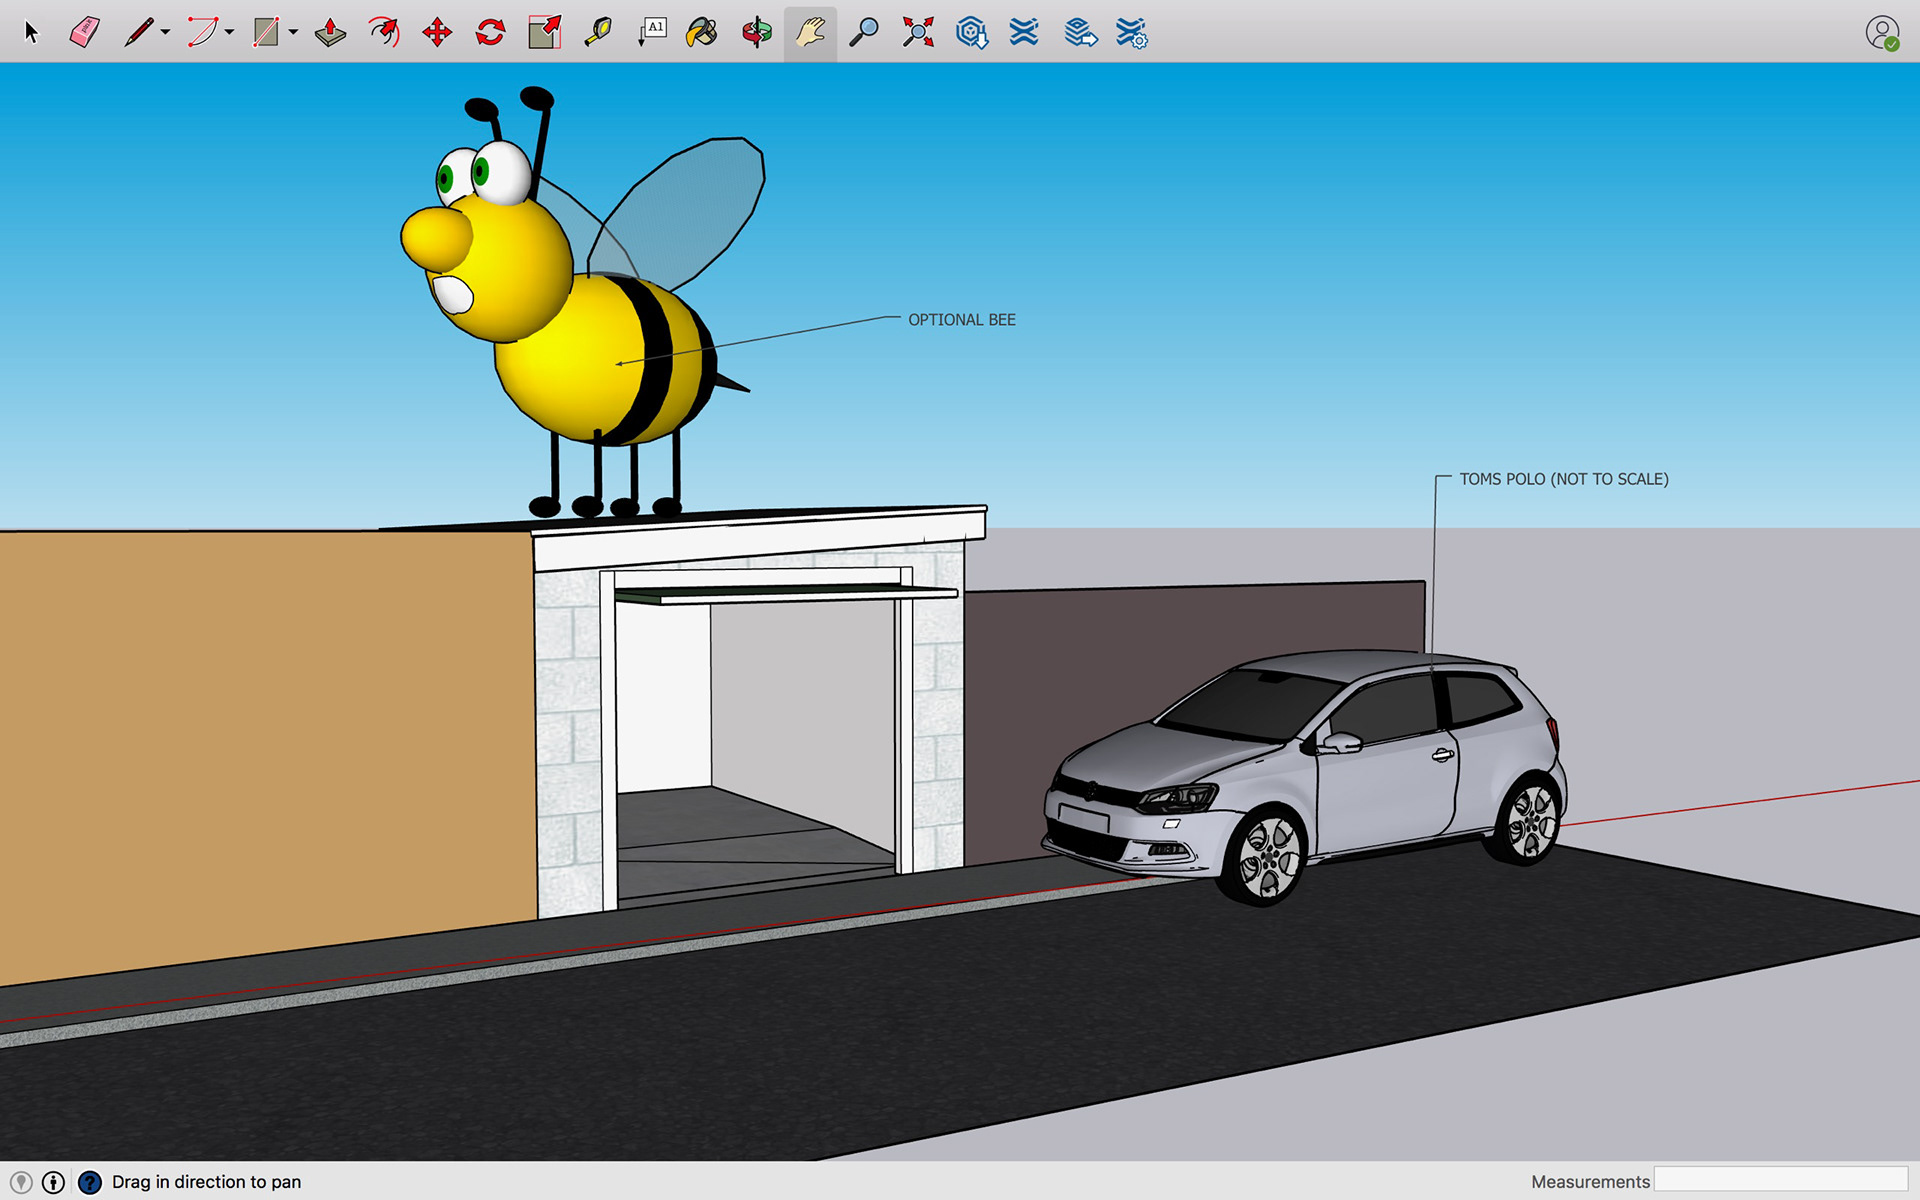Select the Paint Bucket tool
The height and width of the screenshot is (1200, 1920).
(702, 33)
